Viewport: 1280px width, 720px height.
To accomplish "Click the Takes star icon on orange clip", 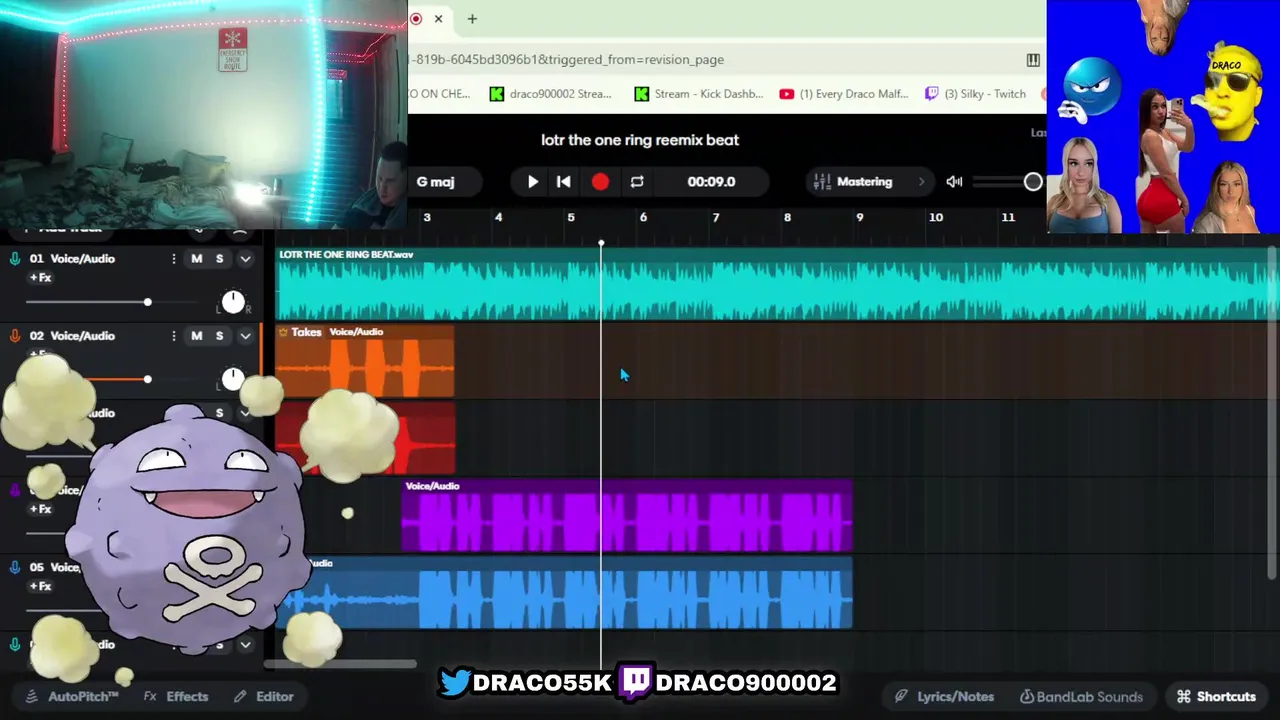I will 283,332.
